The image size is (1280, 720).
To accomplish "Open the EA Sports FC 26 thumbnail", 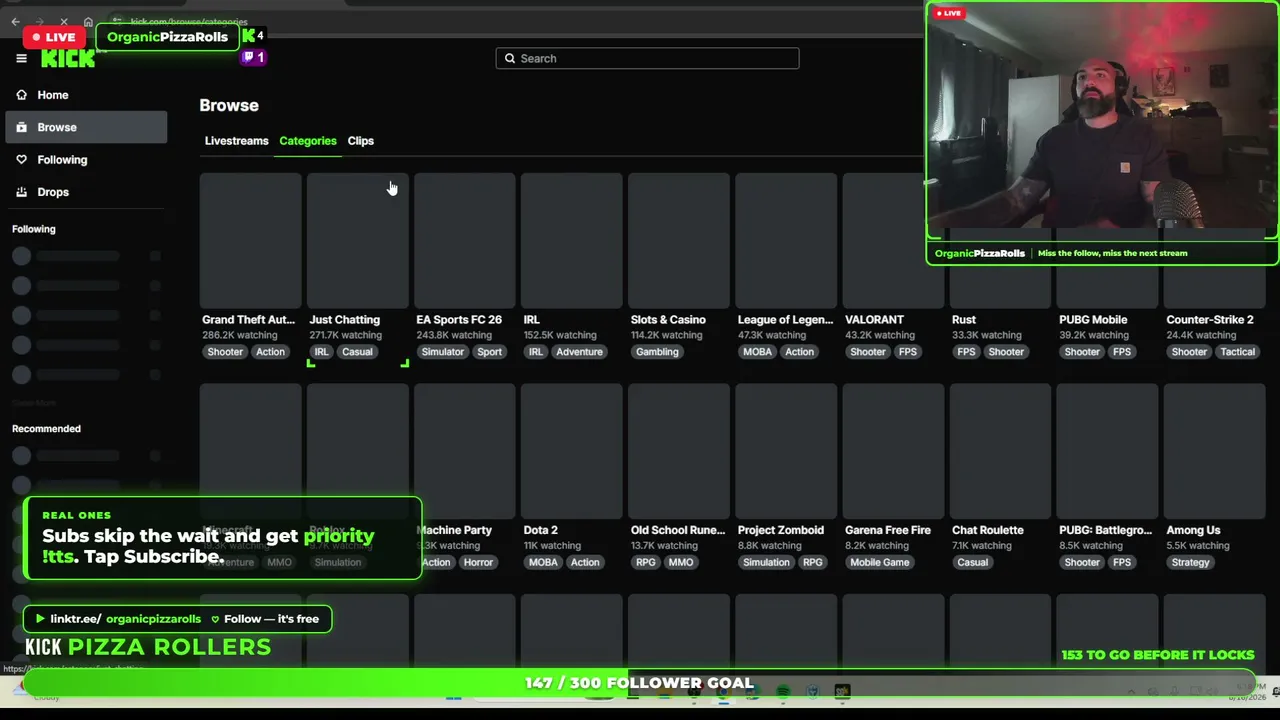I will (465, 240).
